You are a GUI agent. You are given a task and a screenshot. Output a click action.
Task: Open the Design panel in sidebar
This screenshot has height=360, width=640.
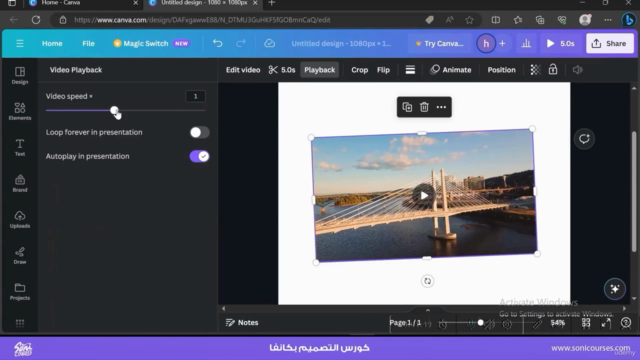(20, 75)
